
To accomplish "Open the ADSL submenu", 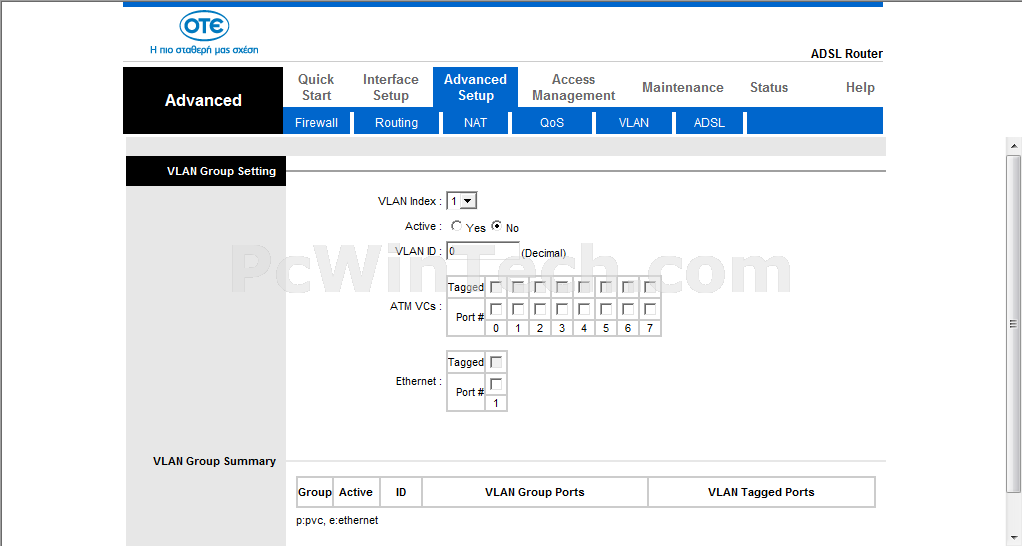I will coord(709,122).
